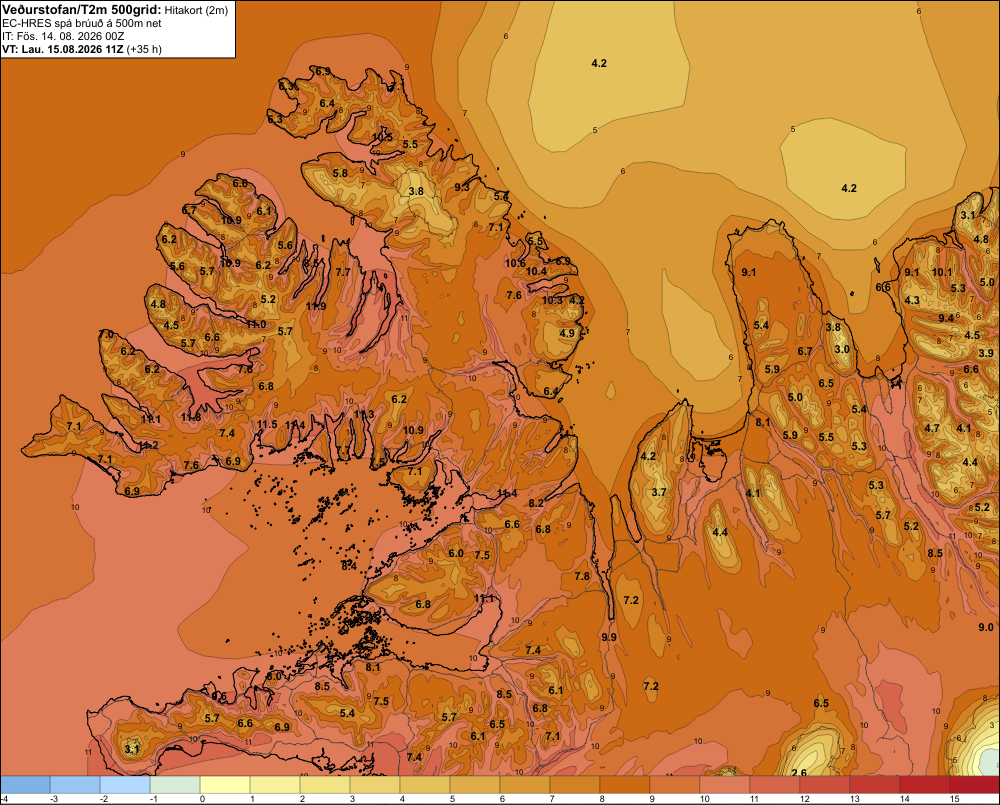Choose the legend swatch between 4 and 5

pos(425,785)
